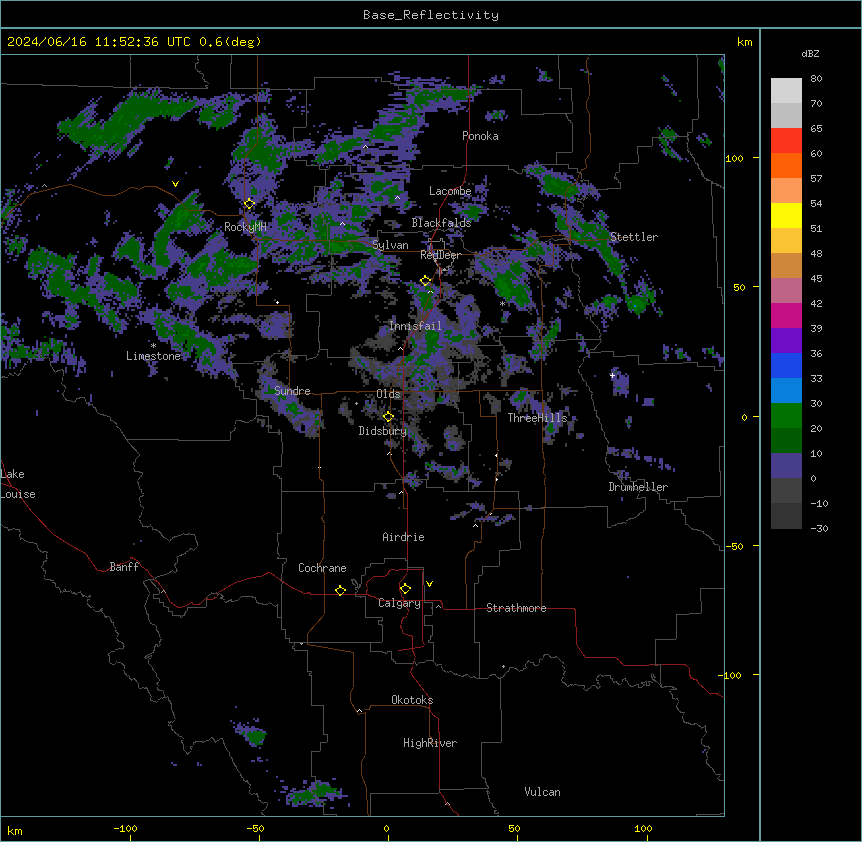Click the Vulcan town label

click(x=542, y=792)
